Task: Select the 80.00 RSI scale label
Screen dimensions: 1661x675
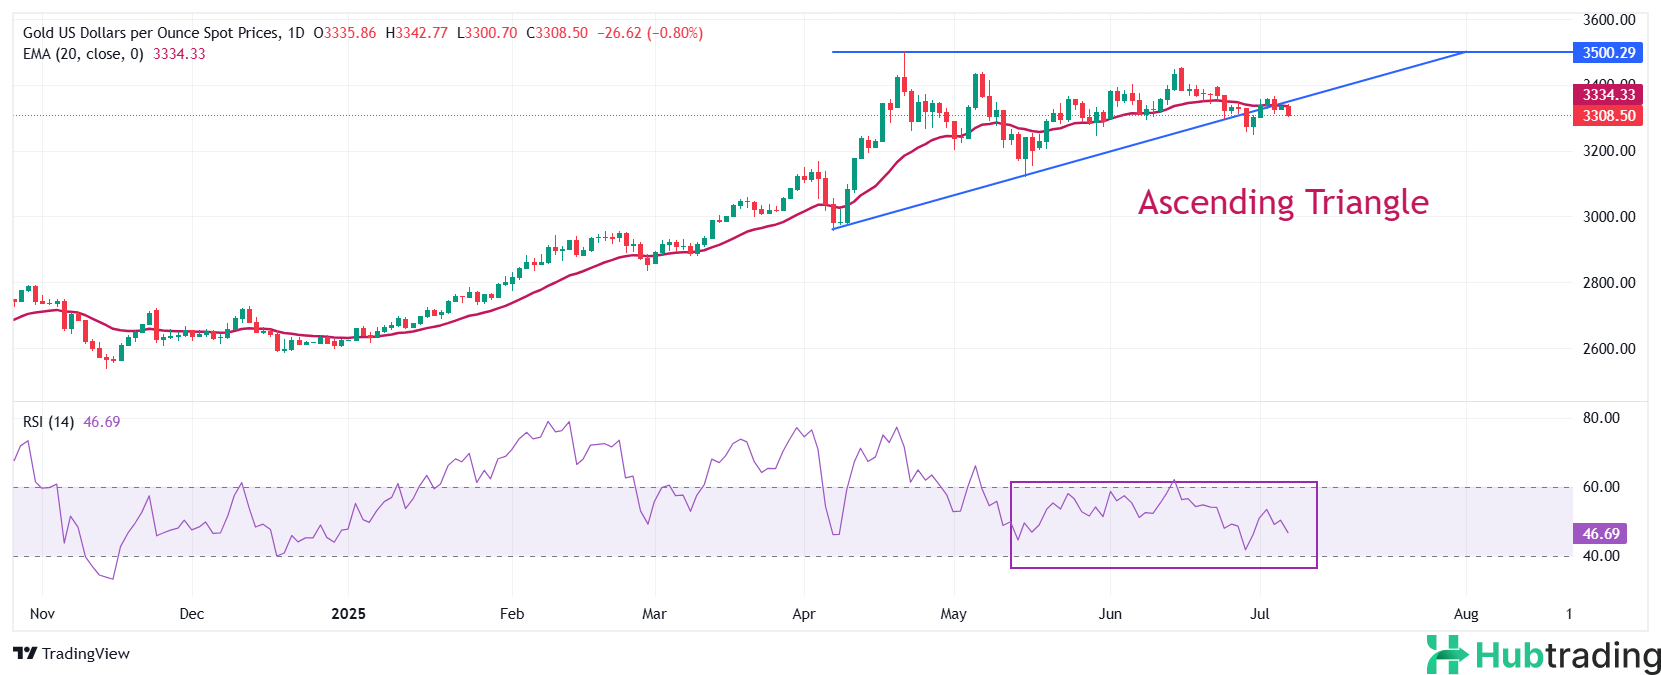Action: [x=1600, y=418]
